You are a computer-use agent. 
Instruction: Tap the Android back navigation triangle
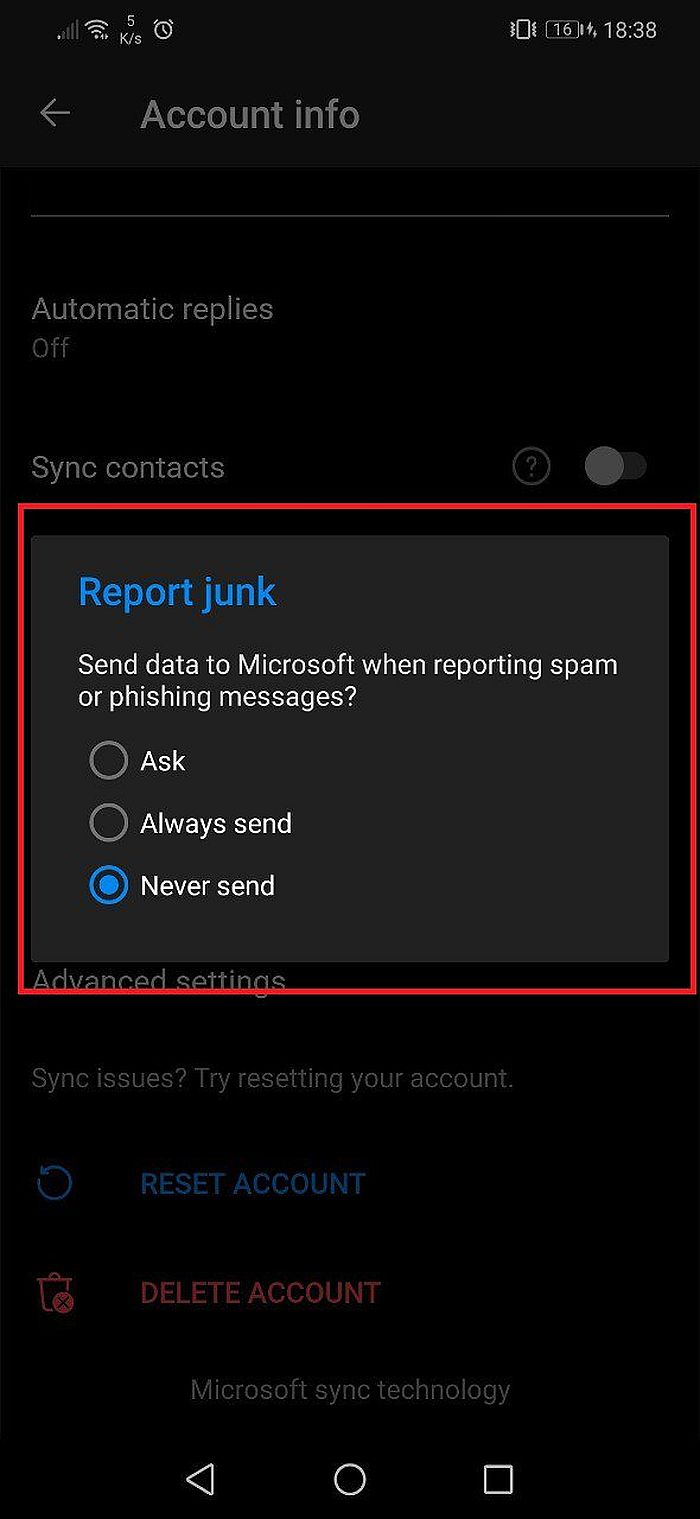click(x=201, y=1478)
